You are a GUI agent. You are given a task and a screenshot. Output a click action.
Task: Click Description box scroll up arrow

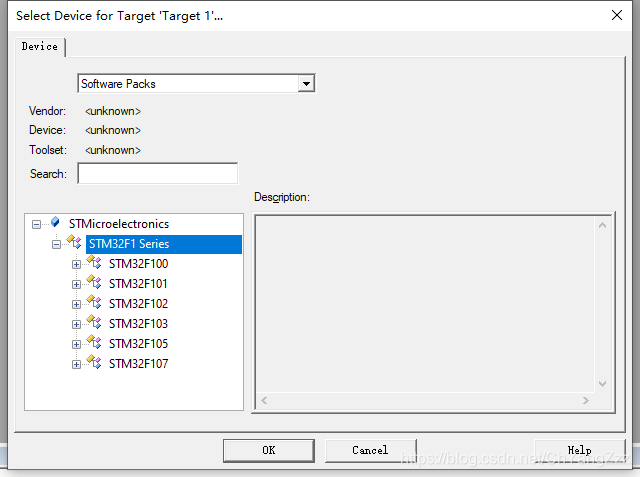click(x=602, y=225)
